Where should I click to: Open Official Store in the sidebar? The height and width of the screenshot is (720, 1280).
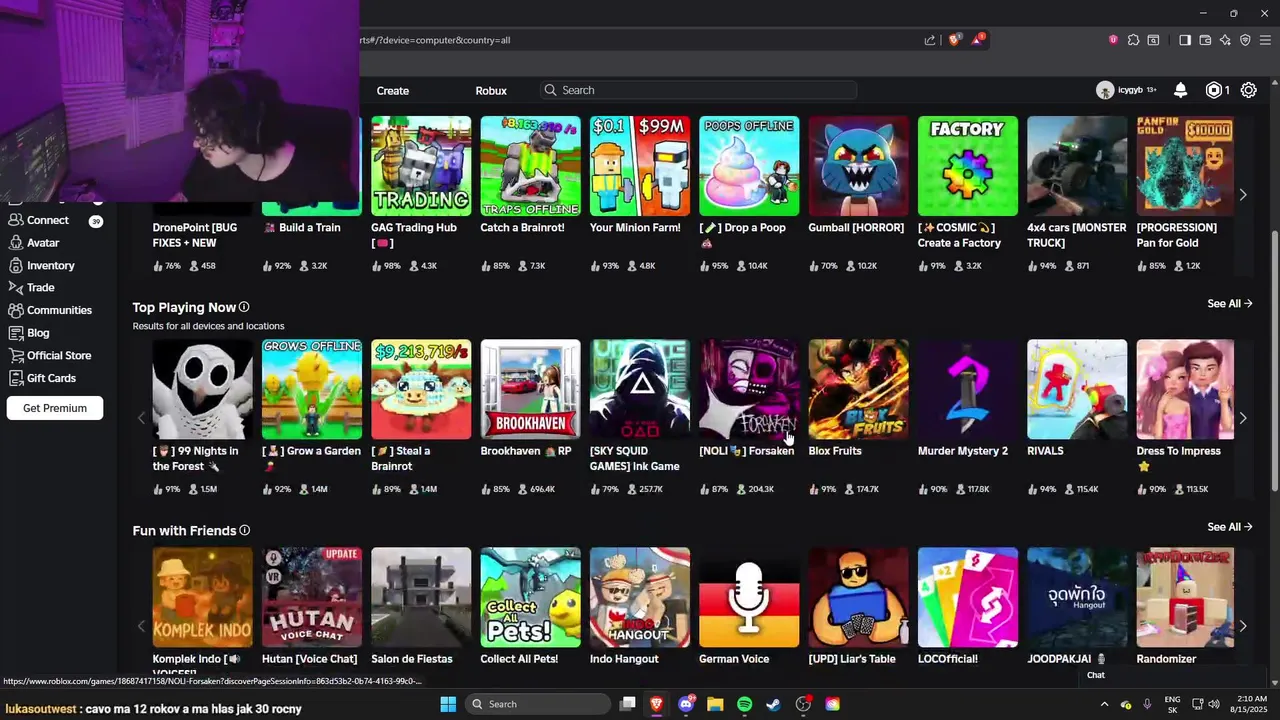pyautogui.click(x=58, y=355)
